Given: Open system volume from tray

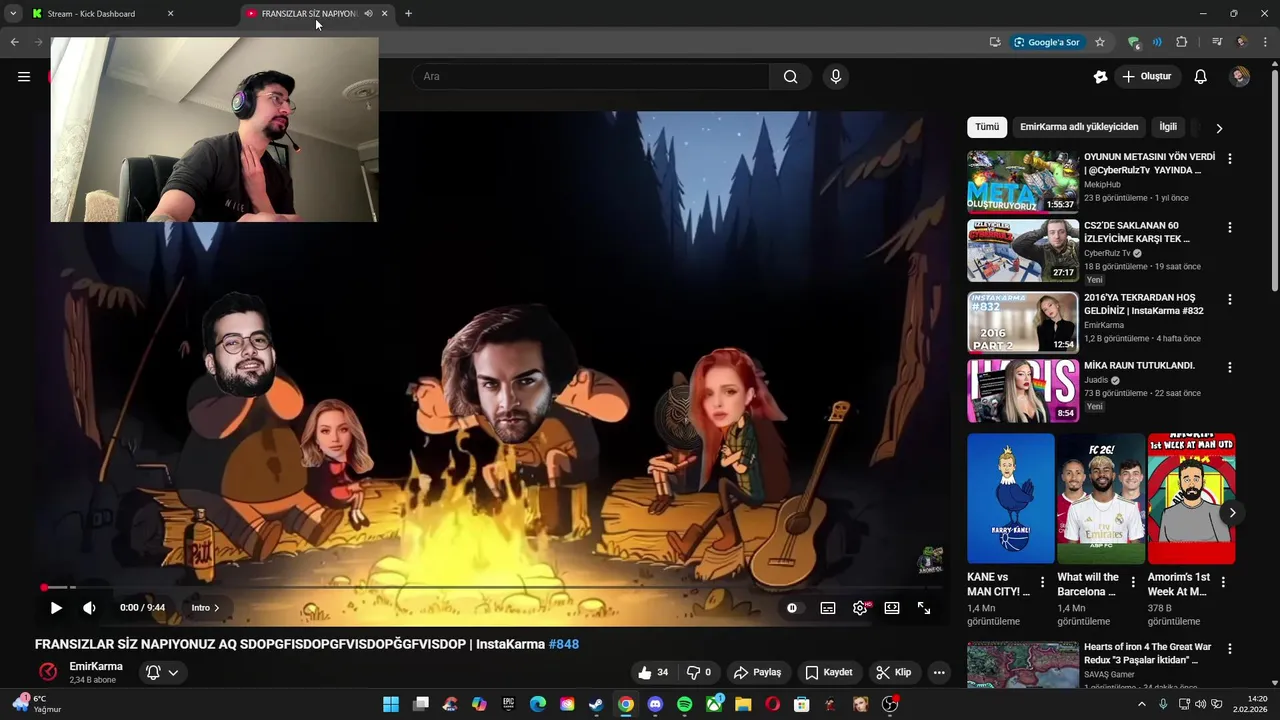Looking at the screenshot, I should pos(1201,704).
